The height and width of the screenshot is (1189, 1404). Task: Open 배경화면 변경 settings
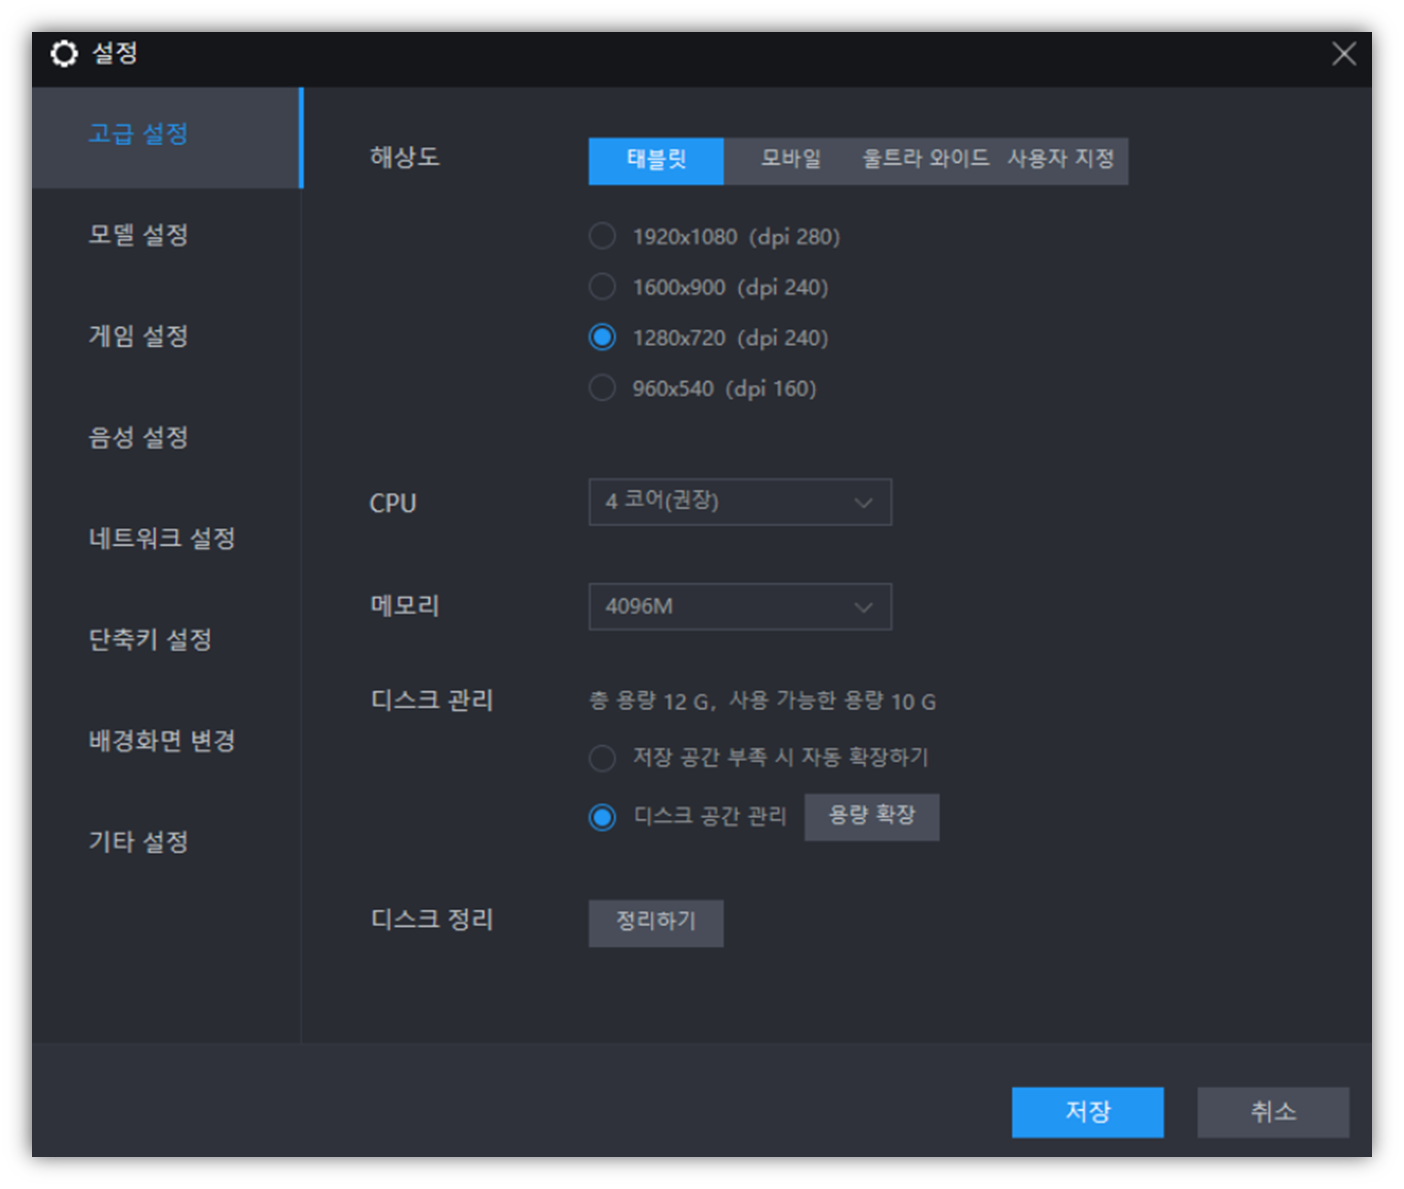point(161,741)
